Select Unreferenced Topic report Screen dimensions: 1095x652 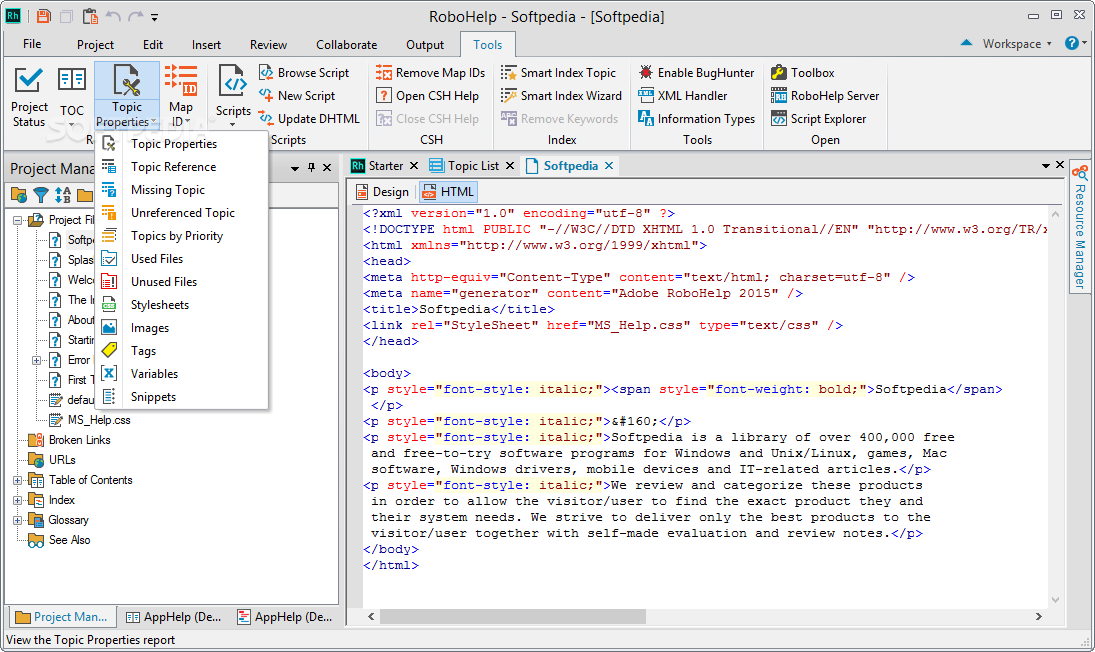coord(182,213)
